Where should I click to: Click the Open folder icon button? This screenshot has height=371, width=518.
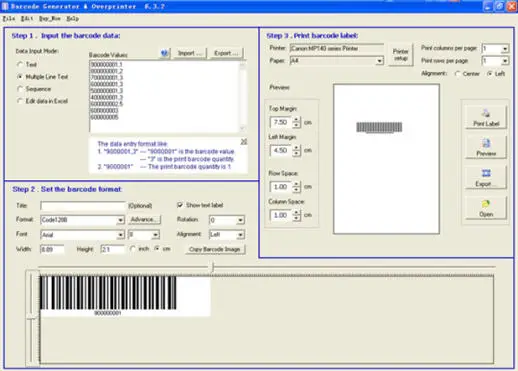[486, 208]
